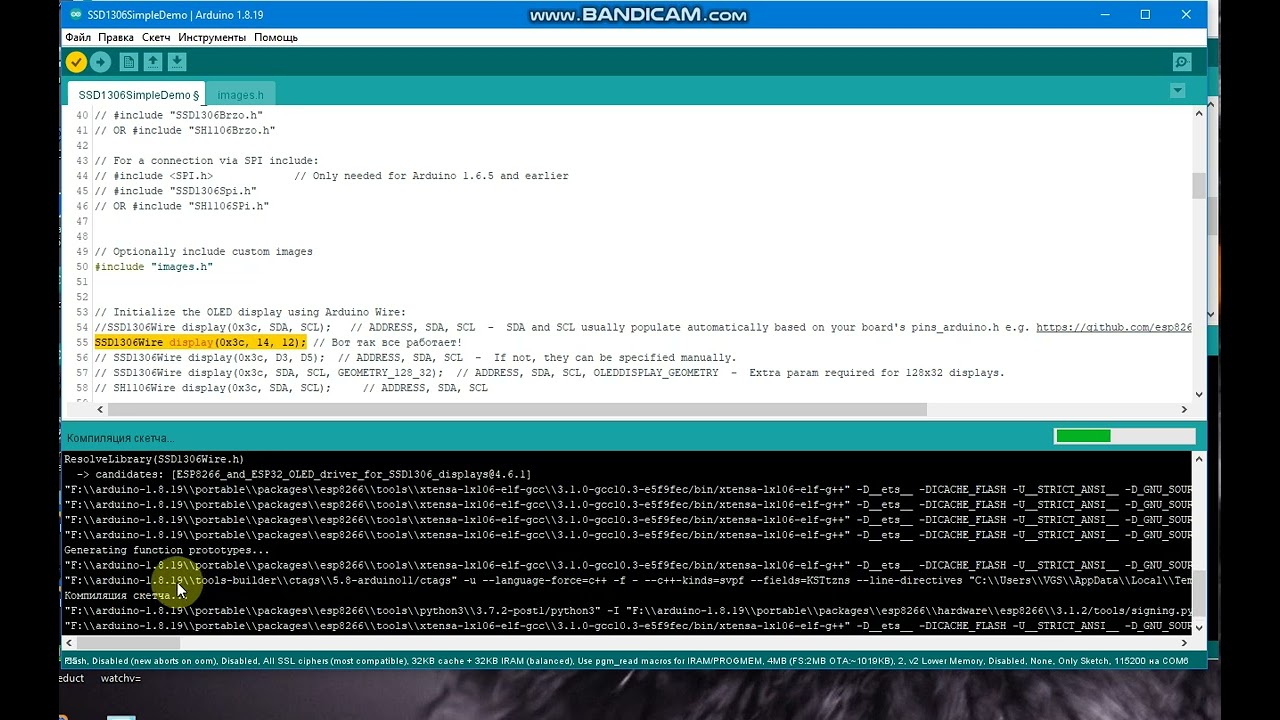Click the code editor's vertical scrollbar up arrow

(1199, 113)
